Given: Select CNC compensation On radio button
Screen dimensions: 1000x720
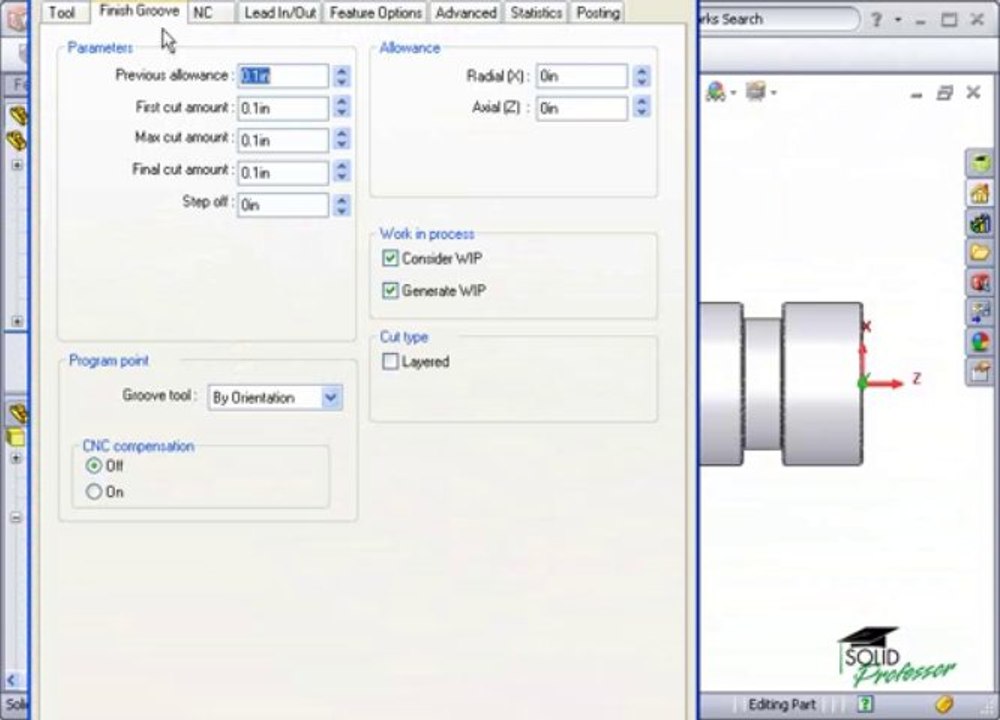Looking at the screenshot, I should point(94,492).
